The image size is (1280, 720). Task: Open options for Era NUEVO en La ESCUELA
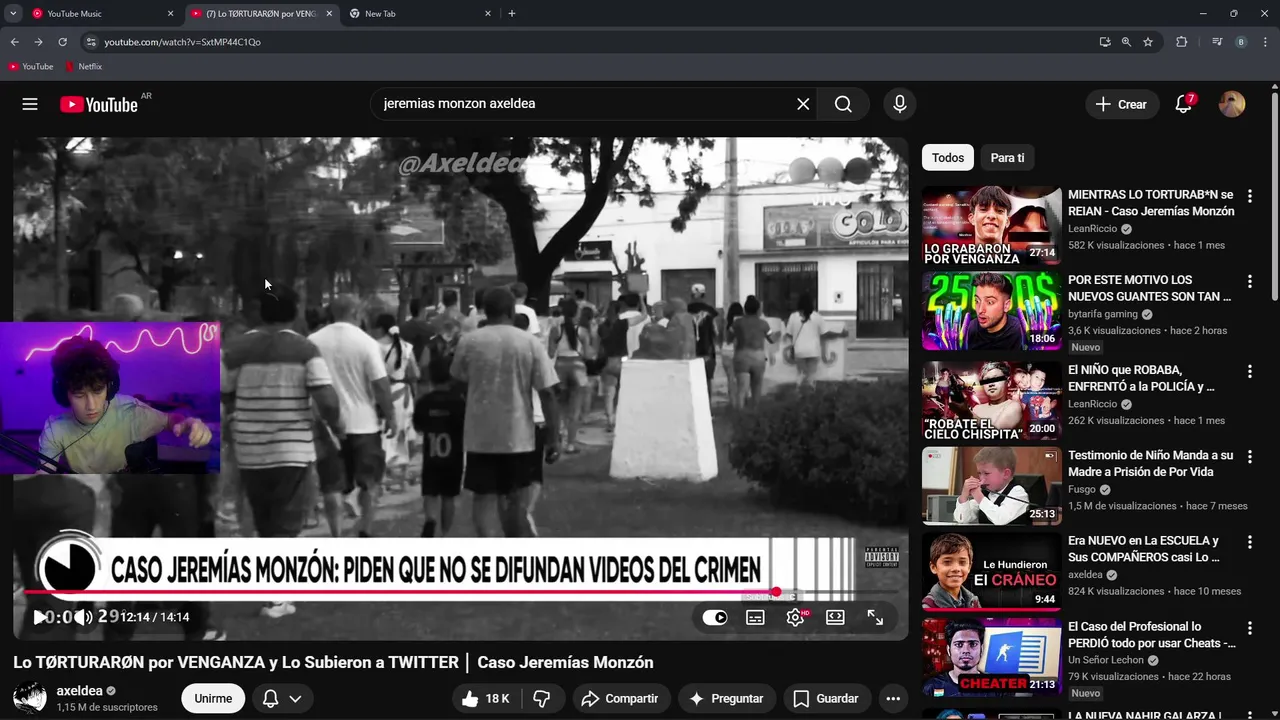[1249, 541]
